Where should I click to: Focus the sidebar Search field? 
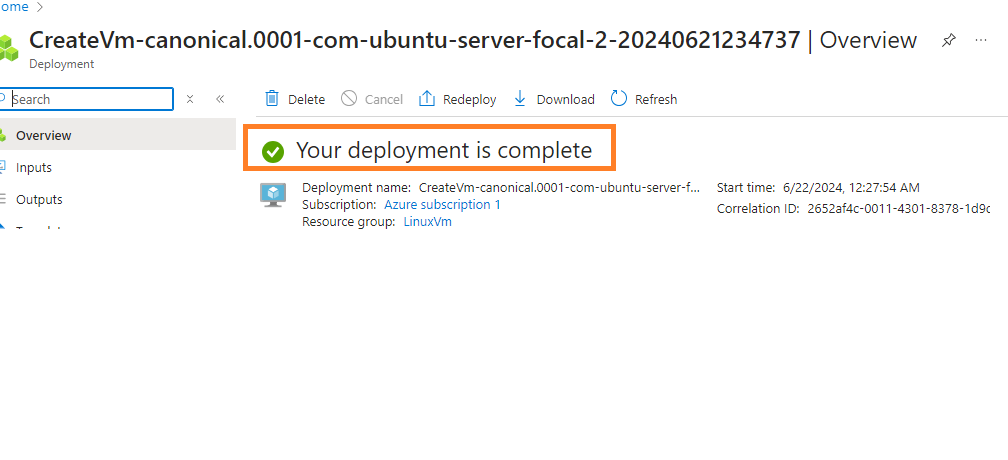(x=90, y=99)
